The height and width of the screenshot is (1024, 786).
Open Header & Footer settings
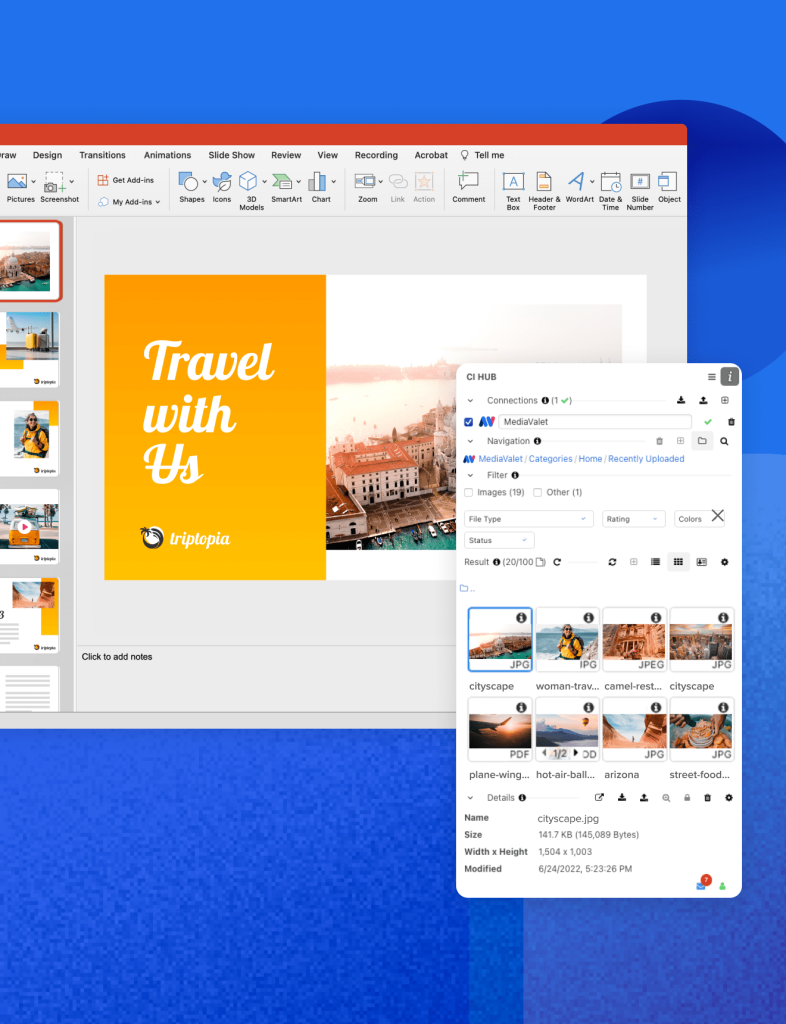pyautogui.click(x=544, y=190)
